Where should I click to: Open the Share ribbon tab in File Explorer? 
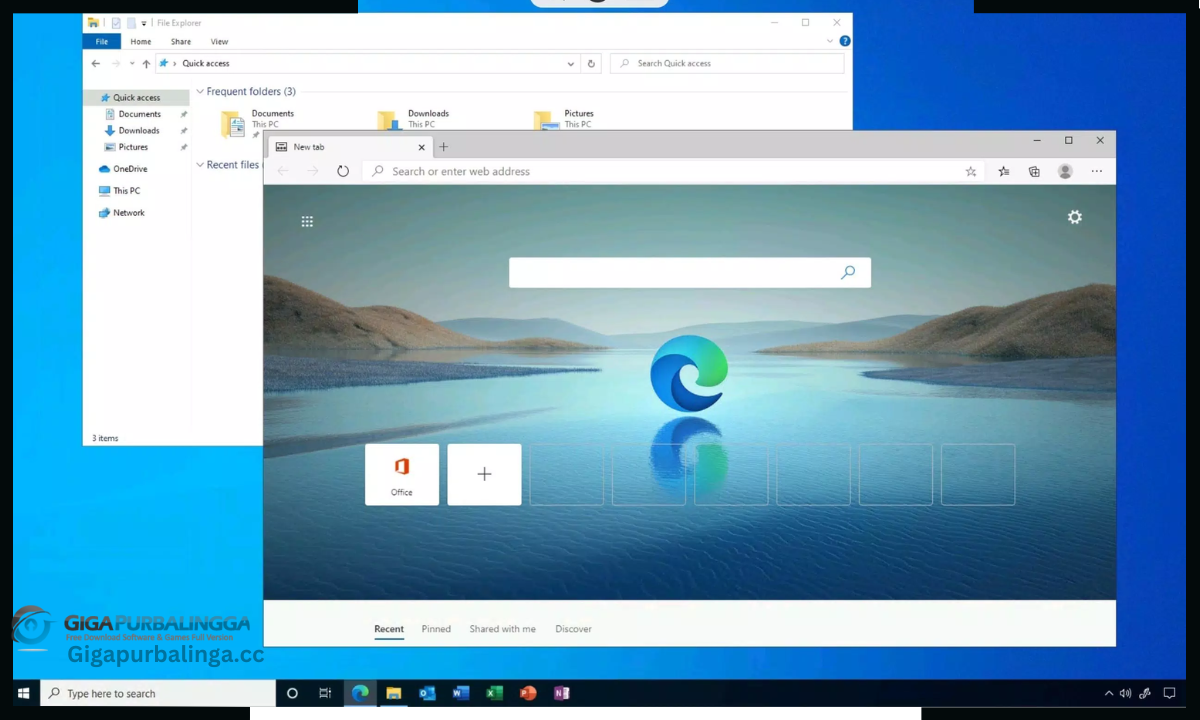coord(181,42)
